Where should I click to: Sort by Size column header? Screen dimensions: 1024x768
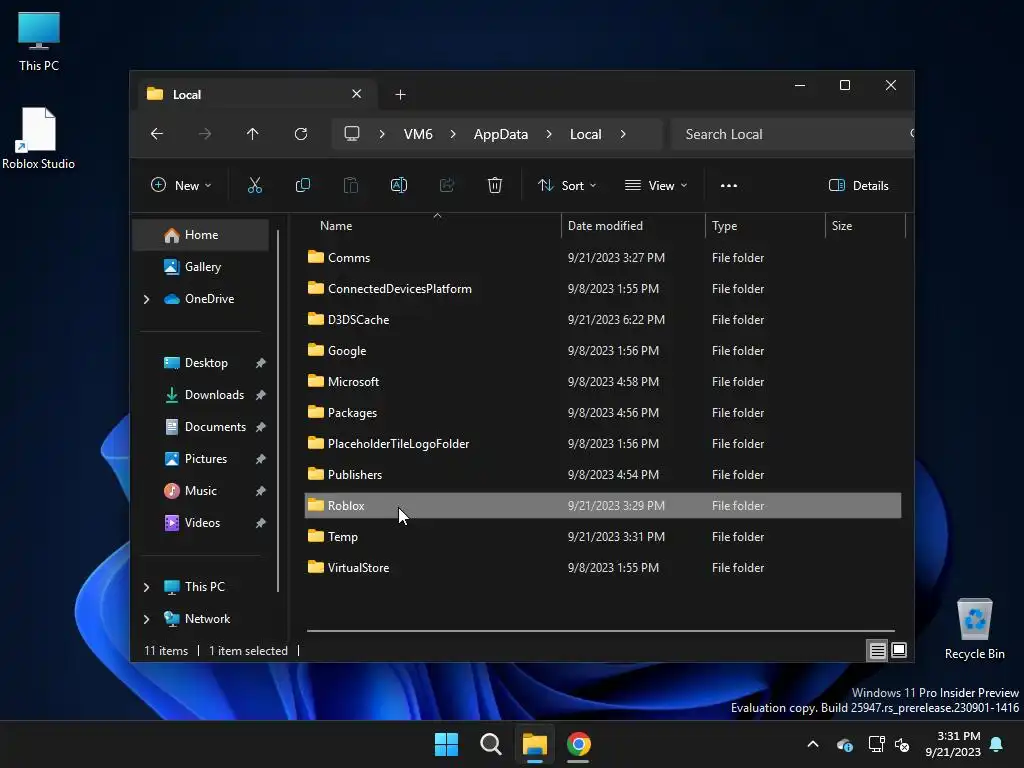point(865,226)
